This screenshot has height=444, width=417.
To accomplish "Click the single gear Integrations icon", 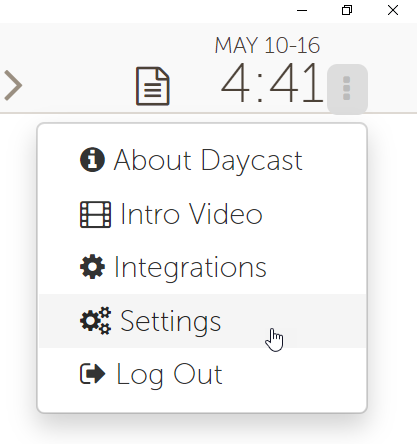I will (92, 267).
